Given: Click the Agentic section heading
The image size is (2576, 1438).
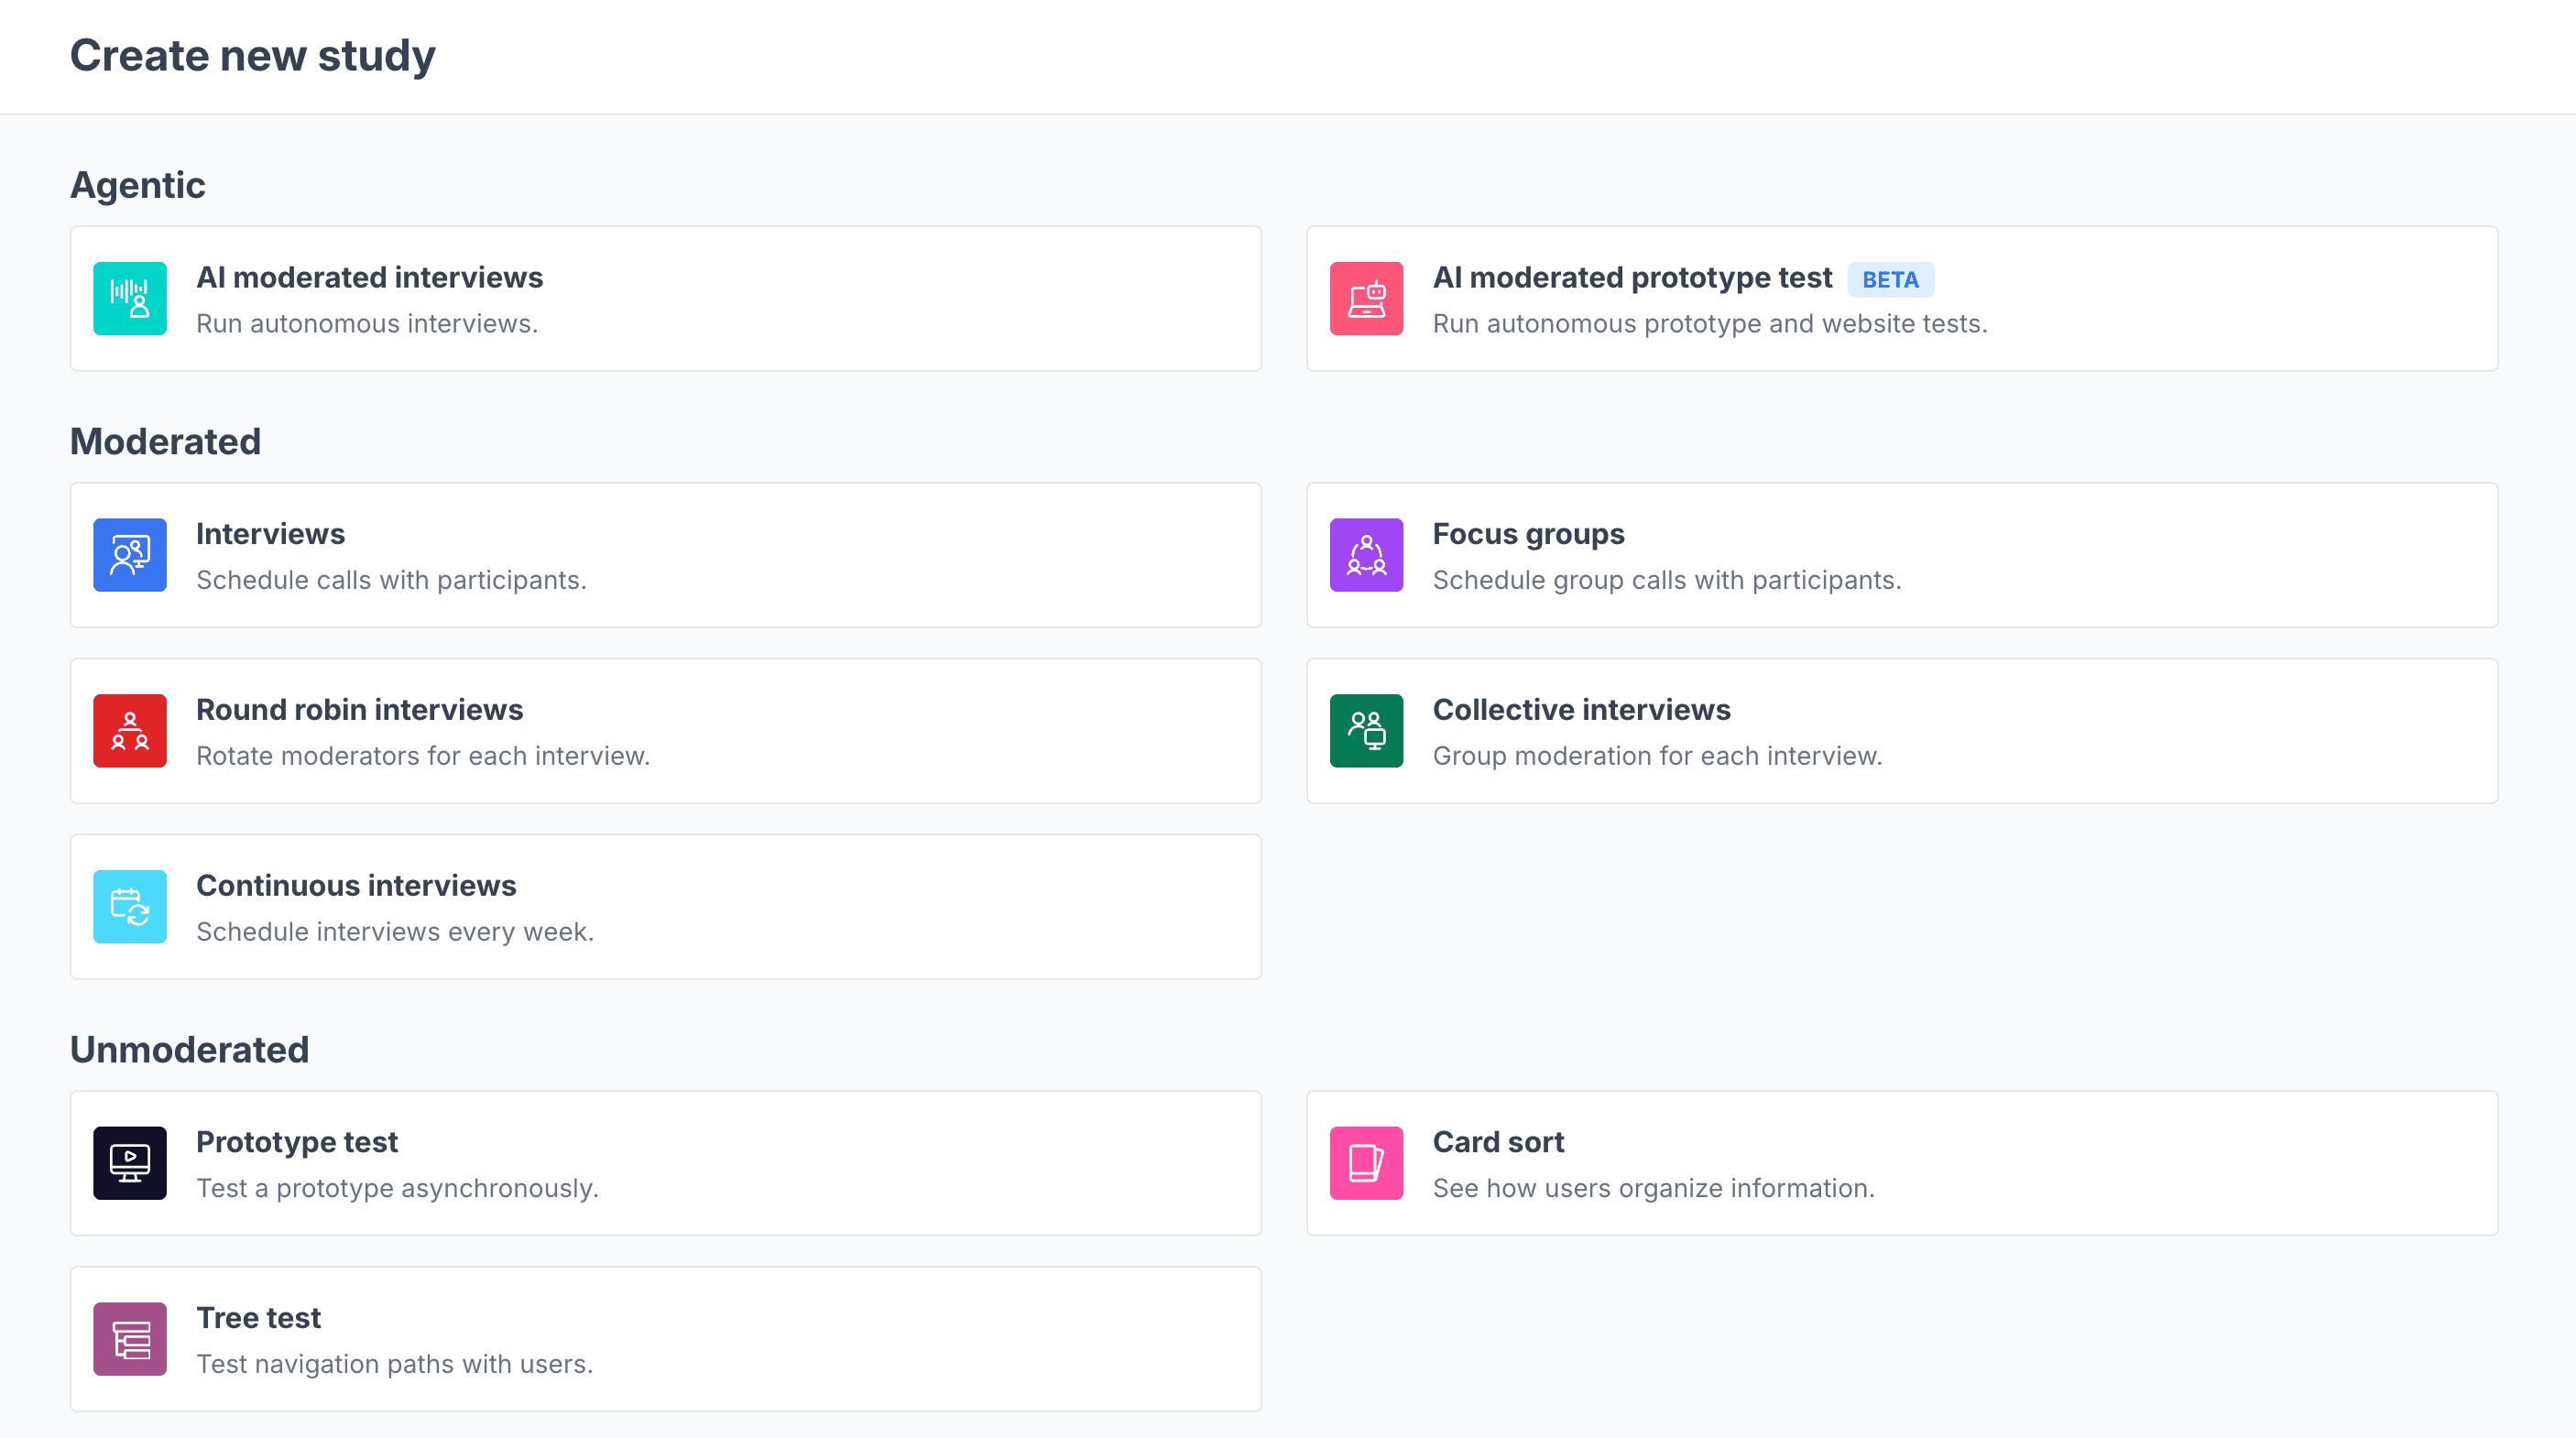Looking at the screenshot, I should (x=137, y=185).
